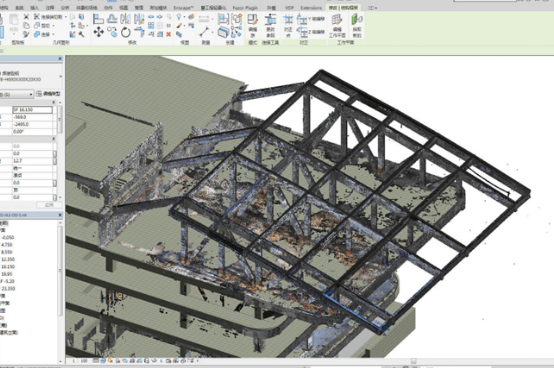Choose the Align tool in the Modify panel
The width and height of the screenshot is (554, 368).
pyautogui.click(x=99, y=19)
